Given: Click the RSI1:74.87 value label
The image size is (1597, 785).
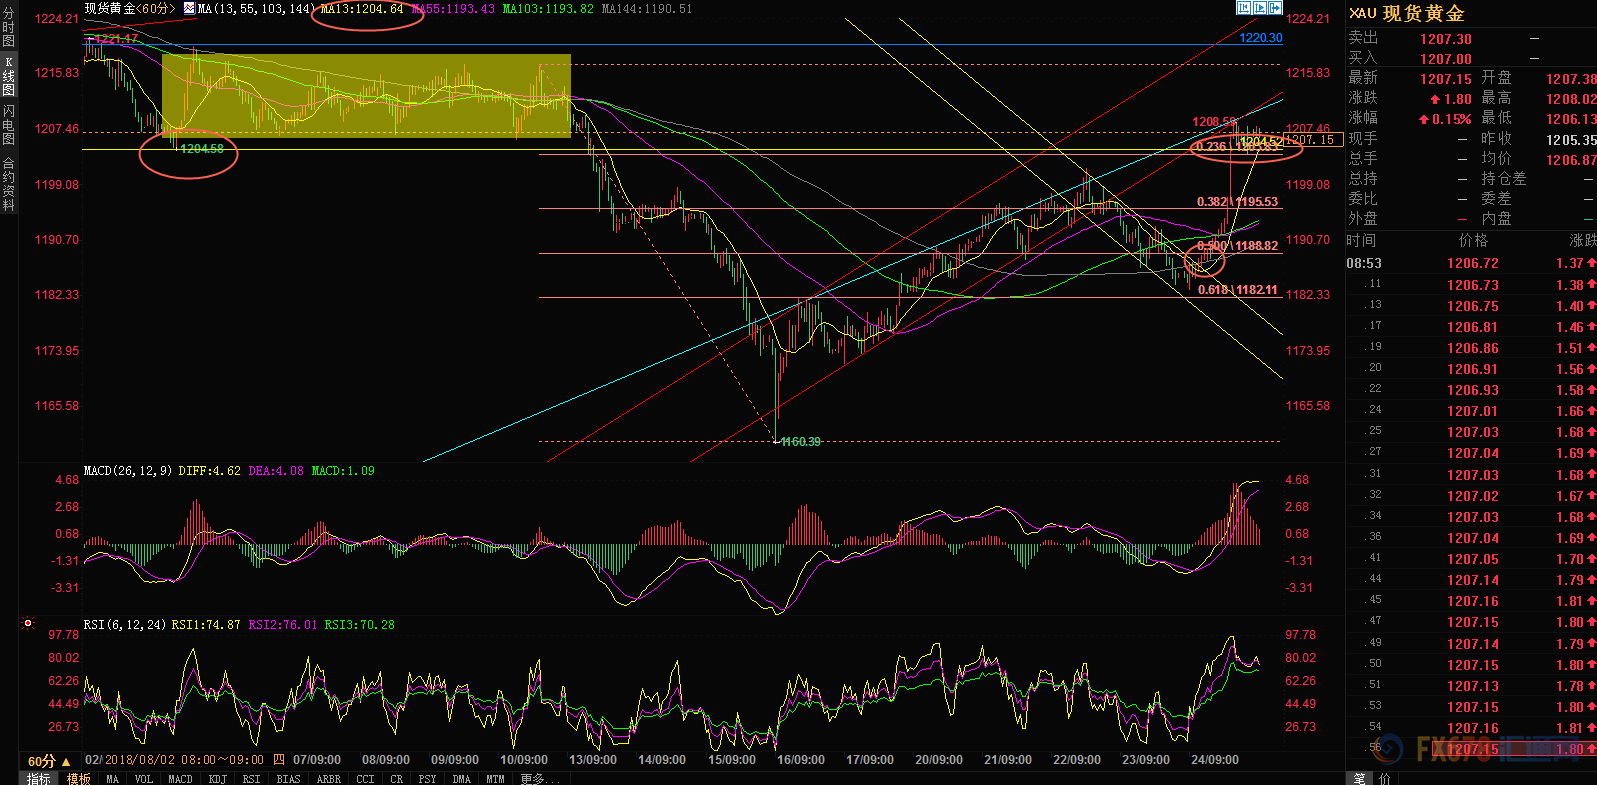Looking at the screenshot, I should click(x=206, y=624).
